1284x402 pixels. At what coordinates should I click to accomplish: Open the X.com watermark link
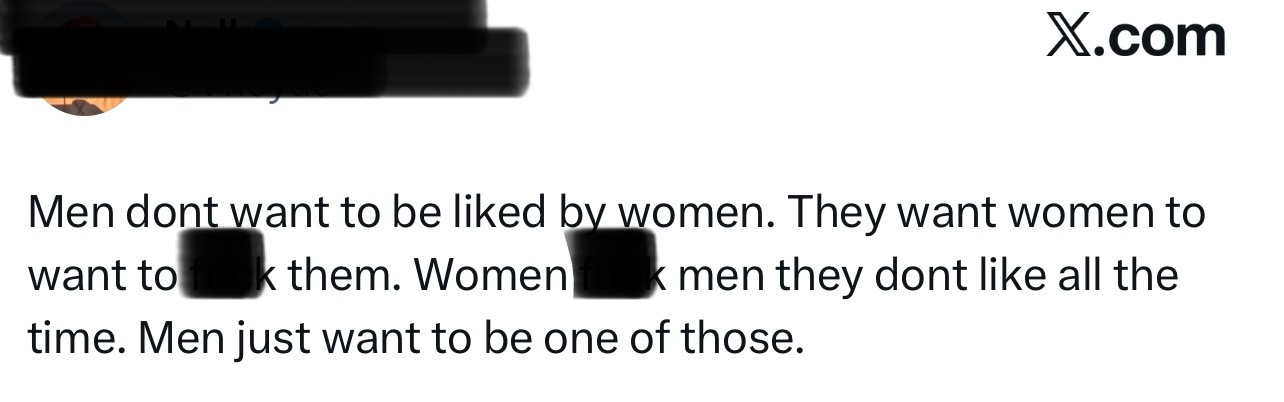tap(1136, 36)
